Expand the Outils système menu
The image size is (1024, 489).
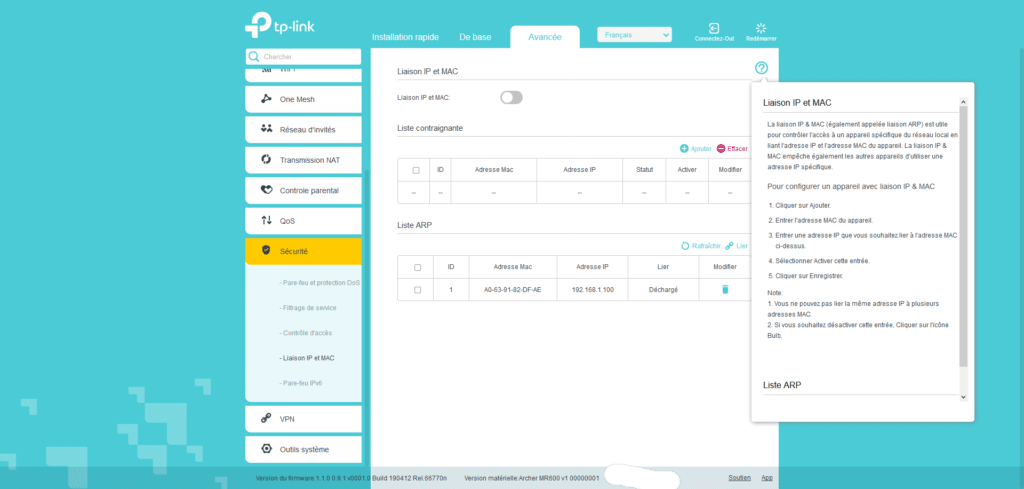(303, 449)
